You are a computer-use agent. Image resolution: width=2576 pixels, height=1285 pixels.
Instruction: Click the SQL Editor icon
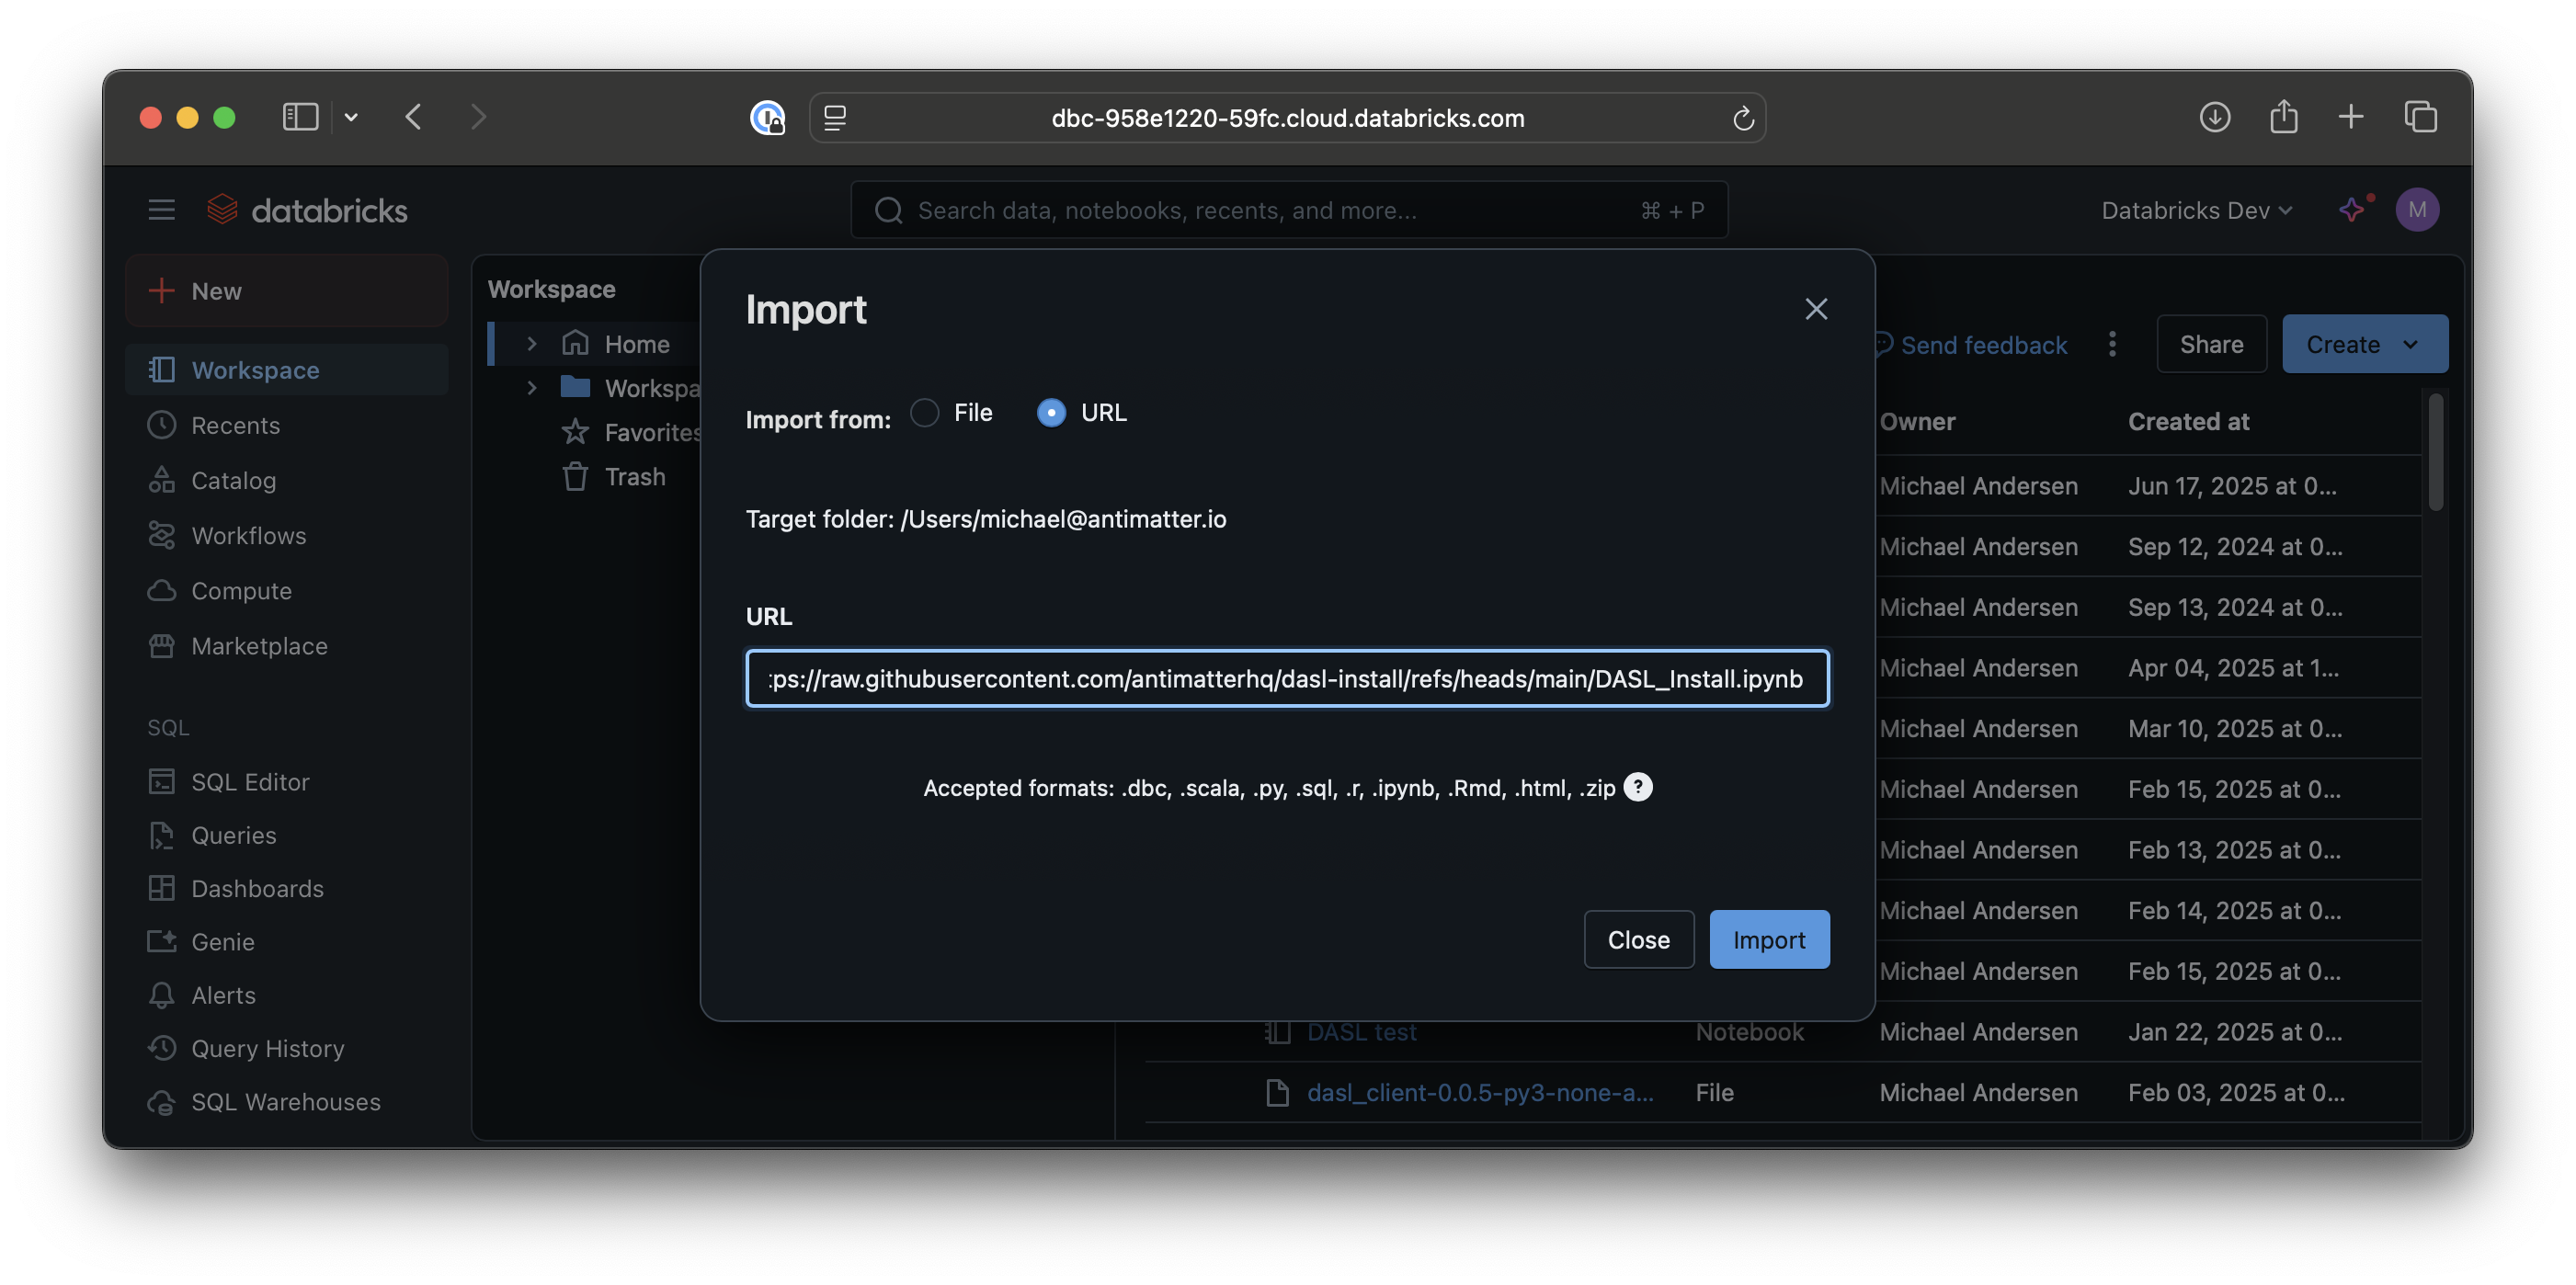(161, 782)
